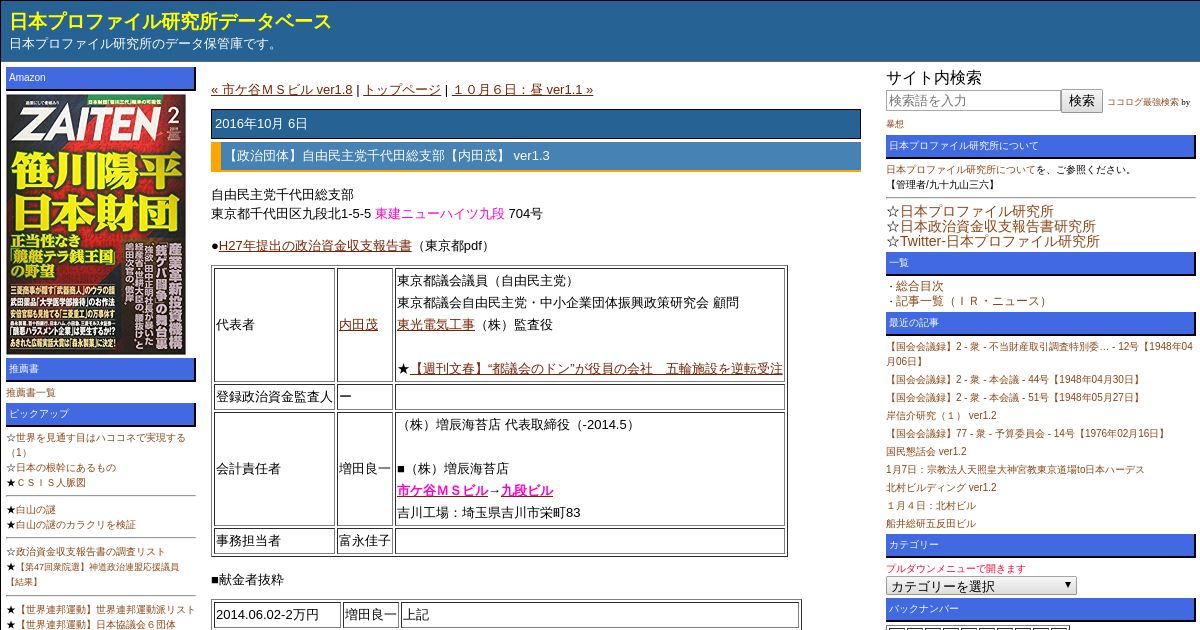Open the トップページ link
1200x630 pixels.
[401, 89]
